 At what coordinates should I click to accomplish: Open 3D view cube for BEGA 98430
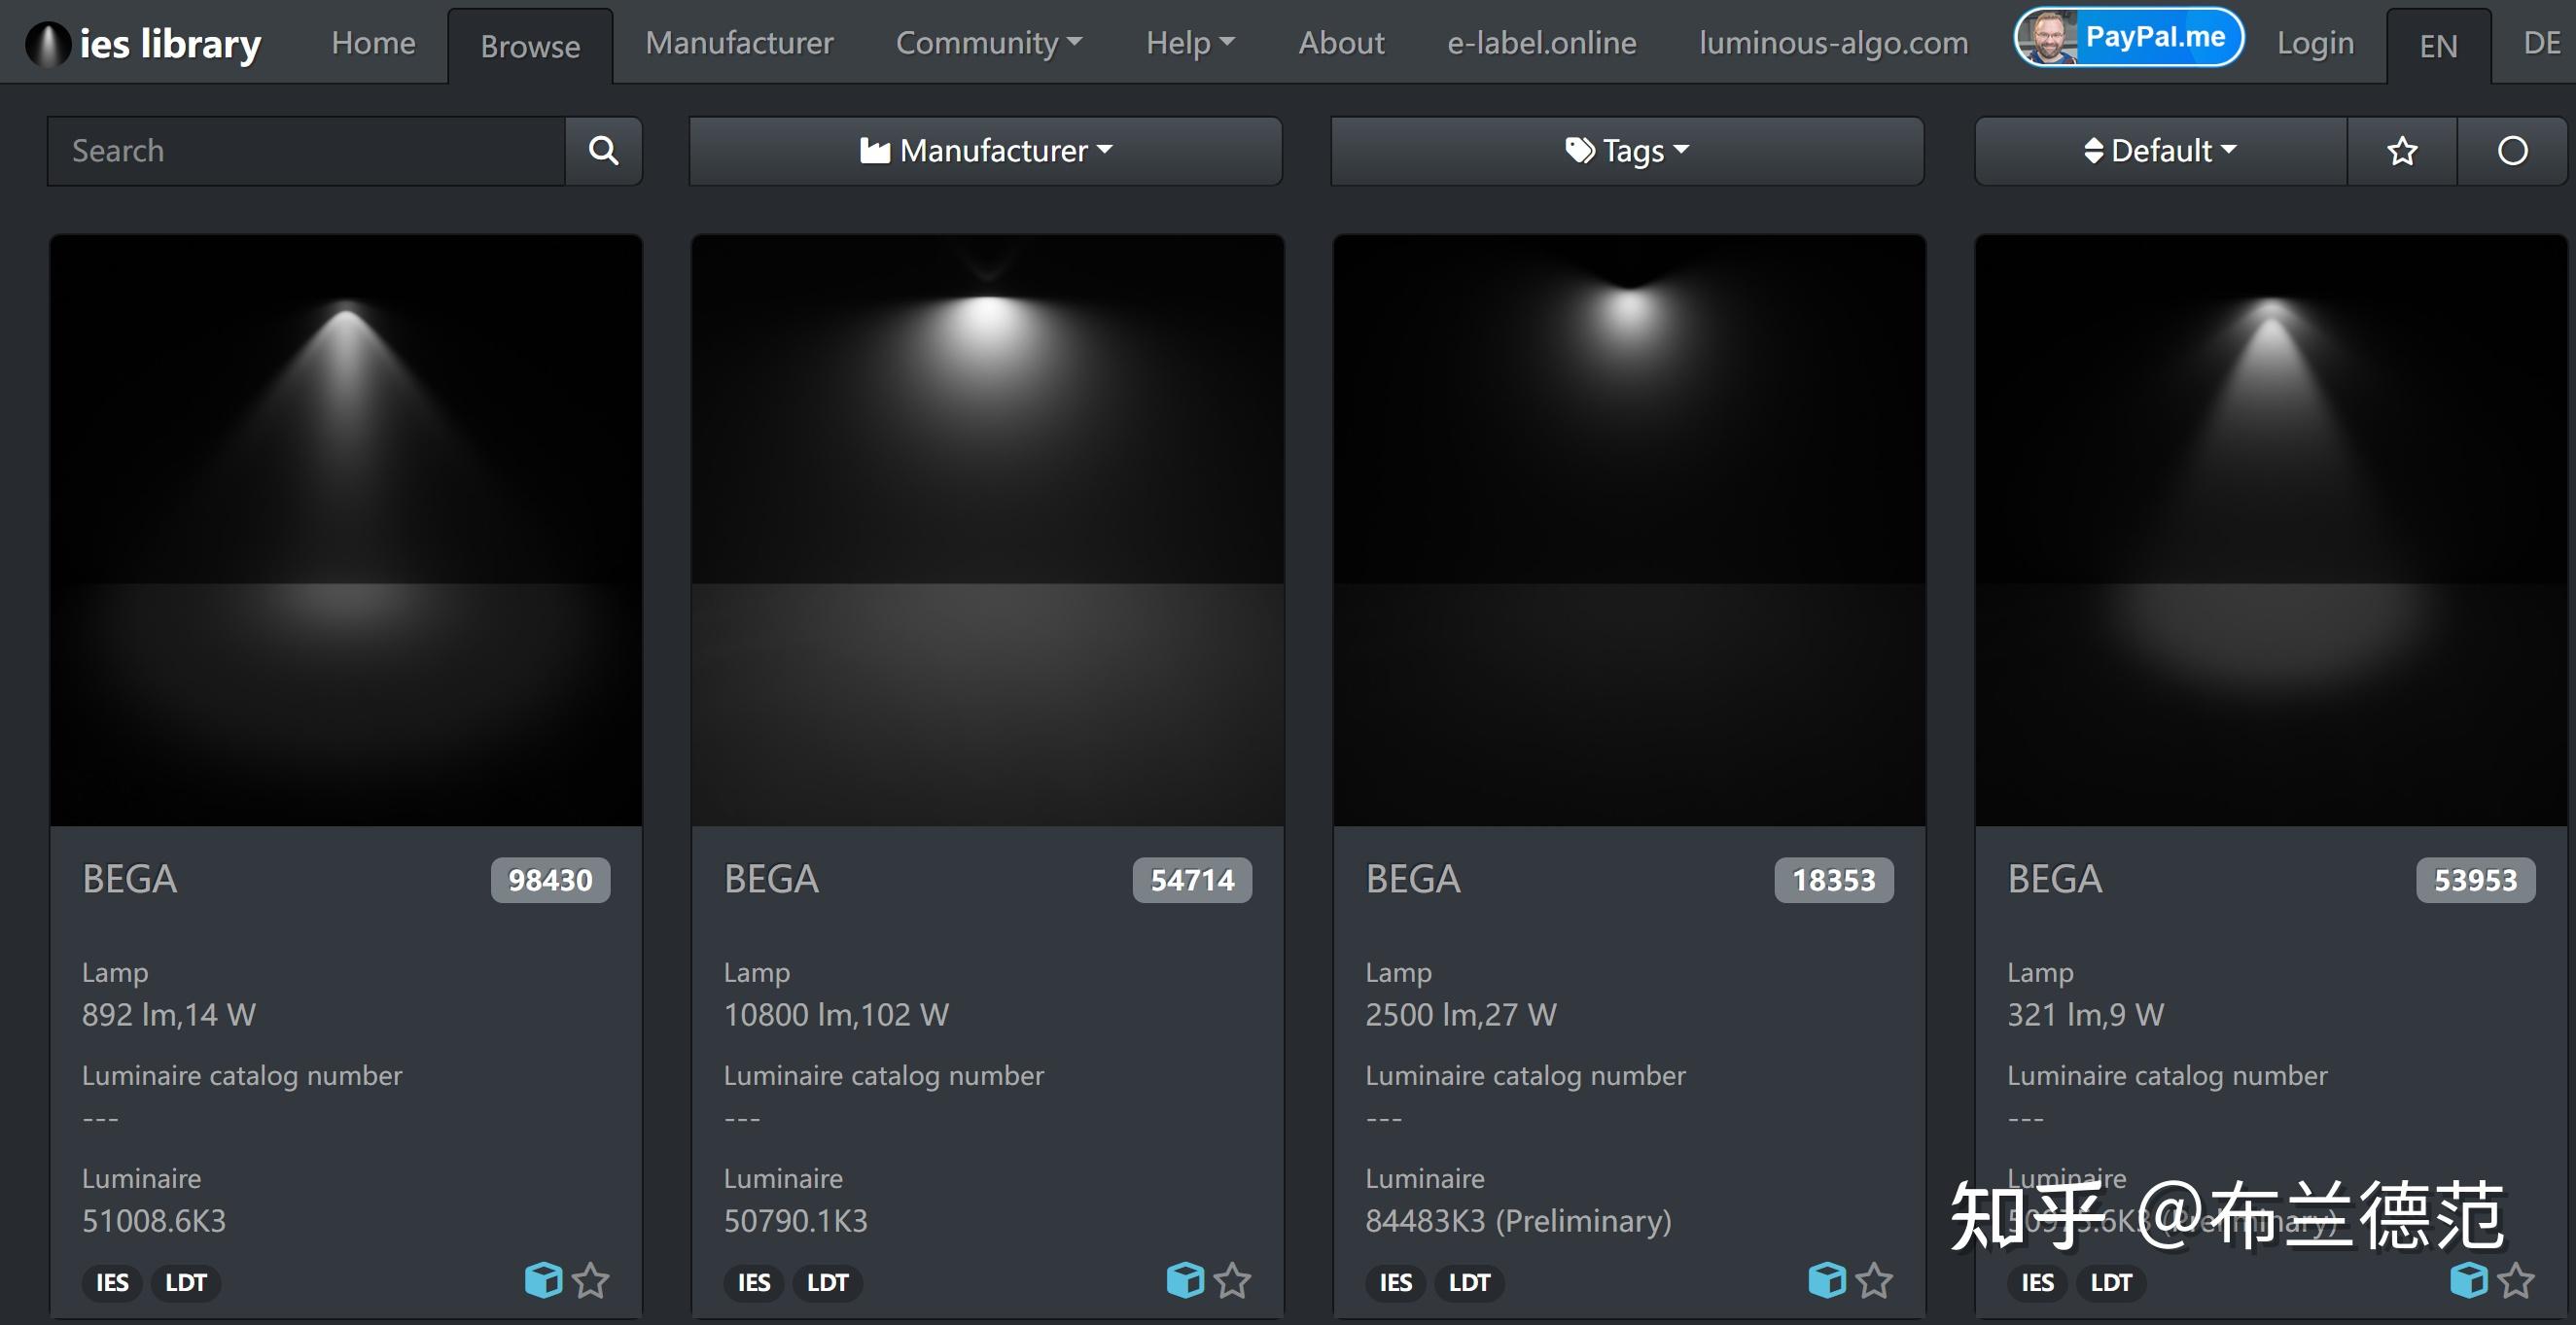tap(544, 1280)
